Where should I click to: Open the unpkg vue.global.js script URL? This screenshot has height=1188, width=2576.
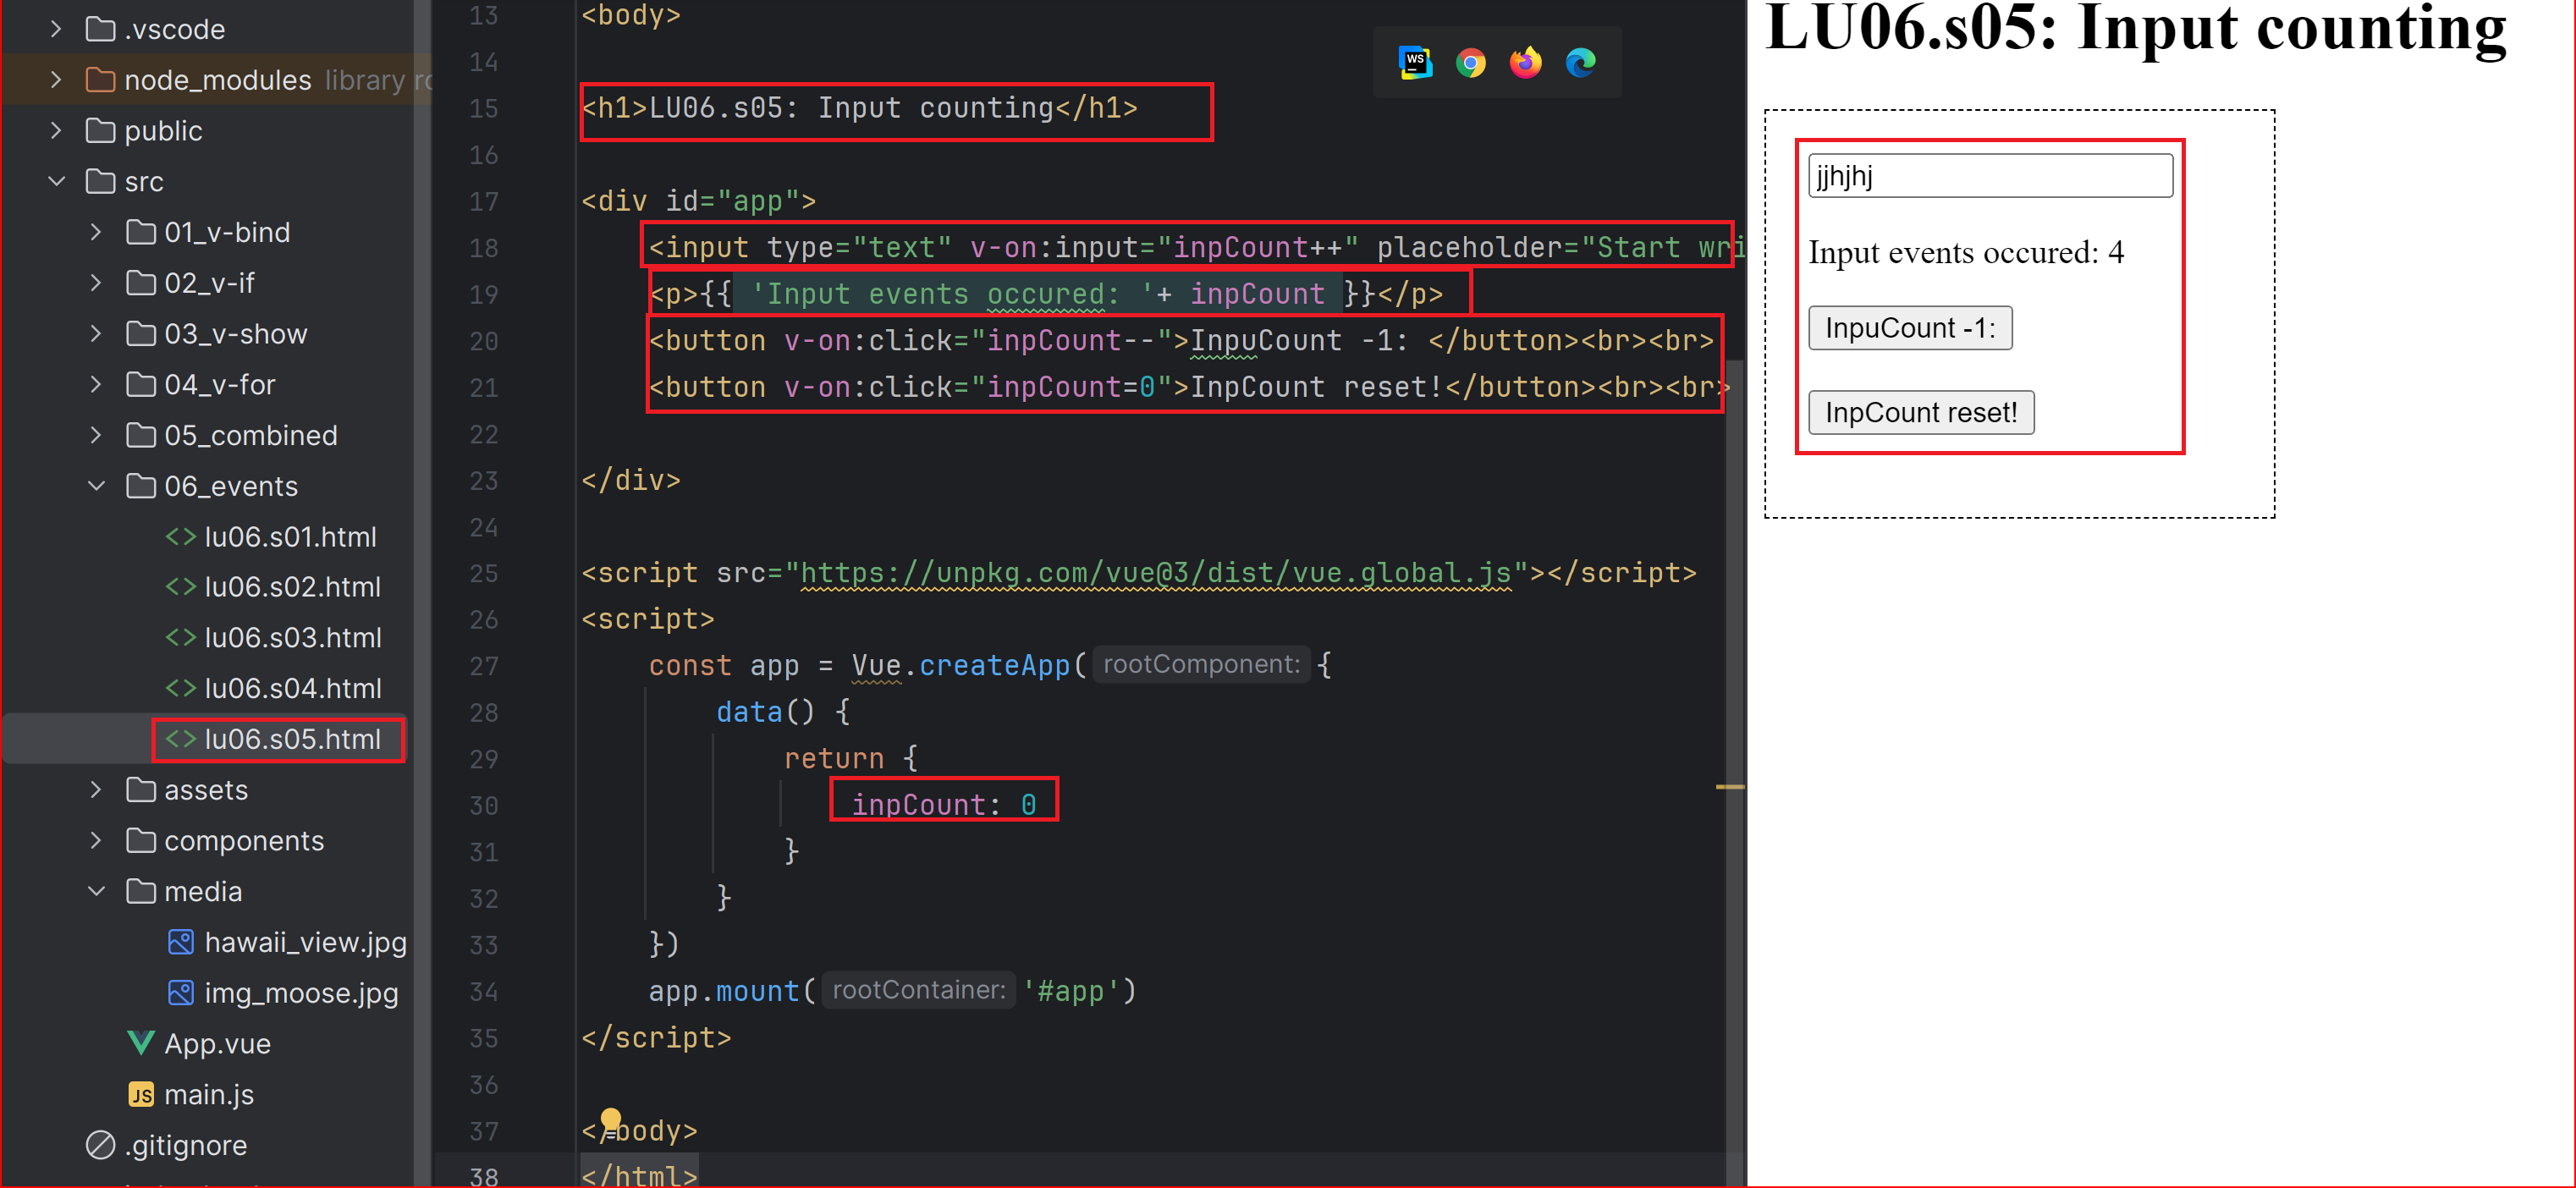1155,573
